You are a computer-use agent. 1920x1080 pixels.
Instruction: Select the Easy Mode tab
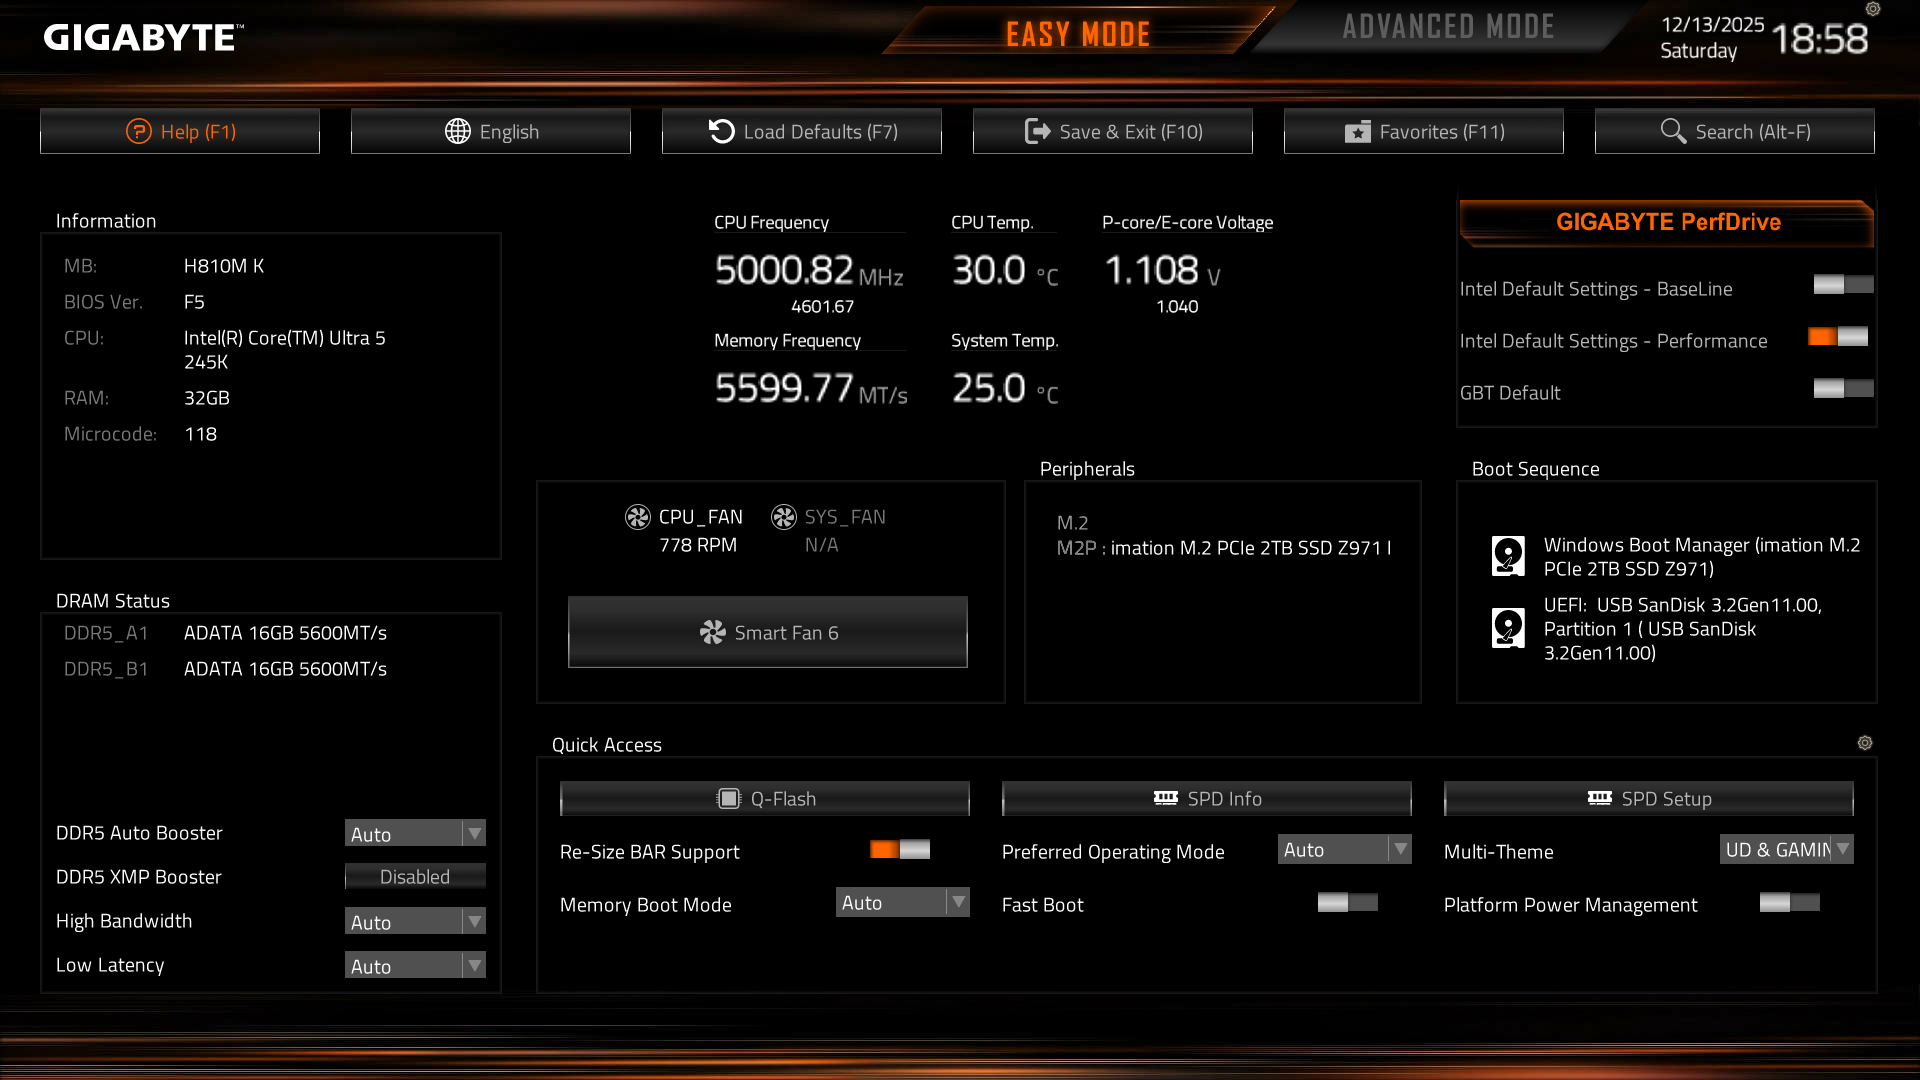(x=1077, y=34)
